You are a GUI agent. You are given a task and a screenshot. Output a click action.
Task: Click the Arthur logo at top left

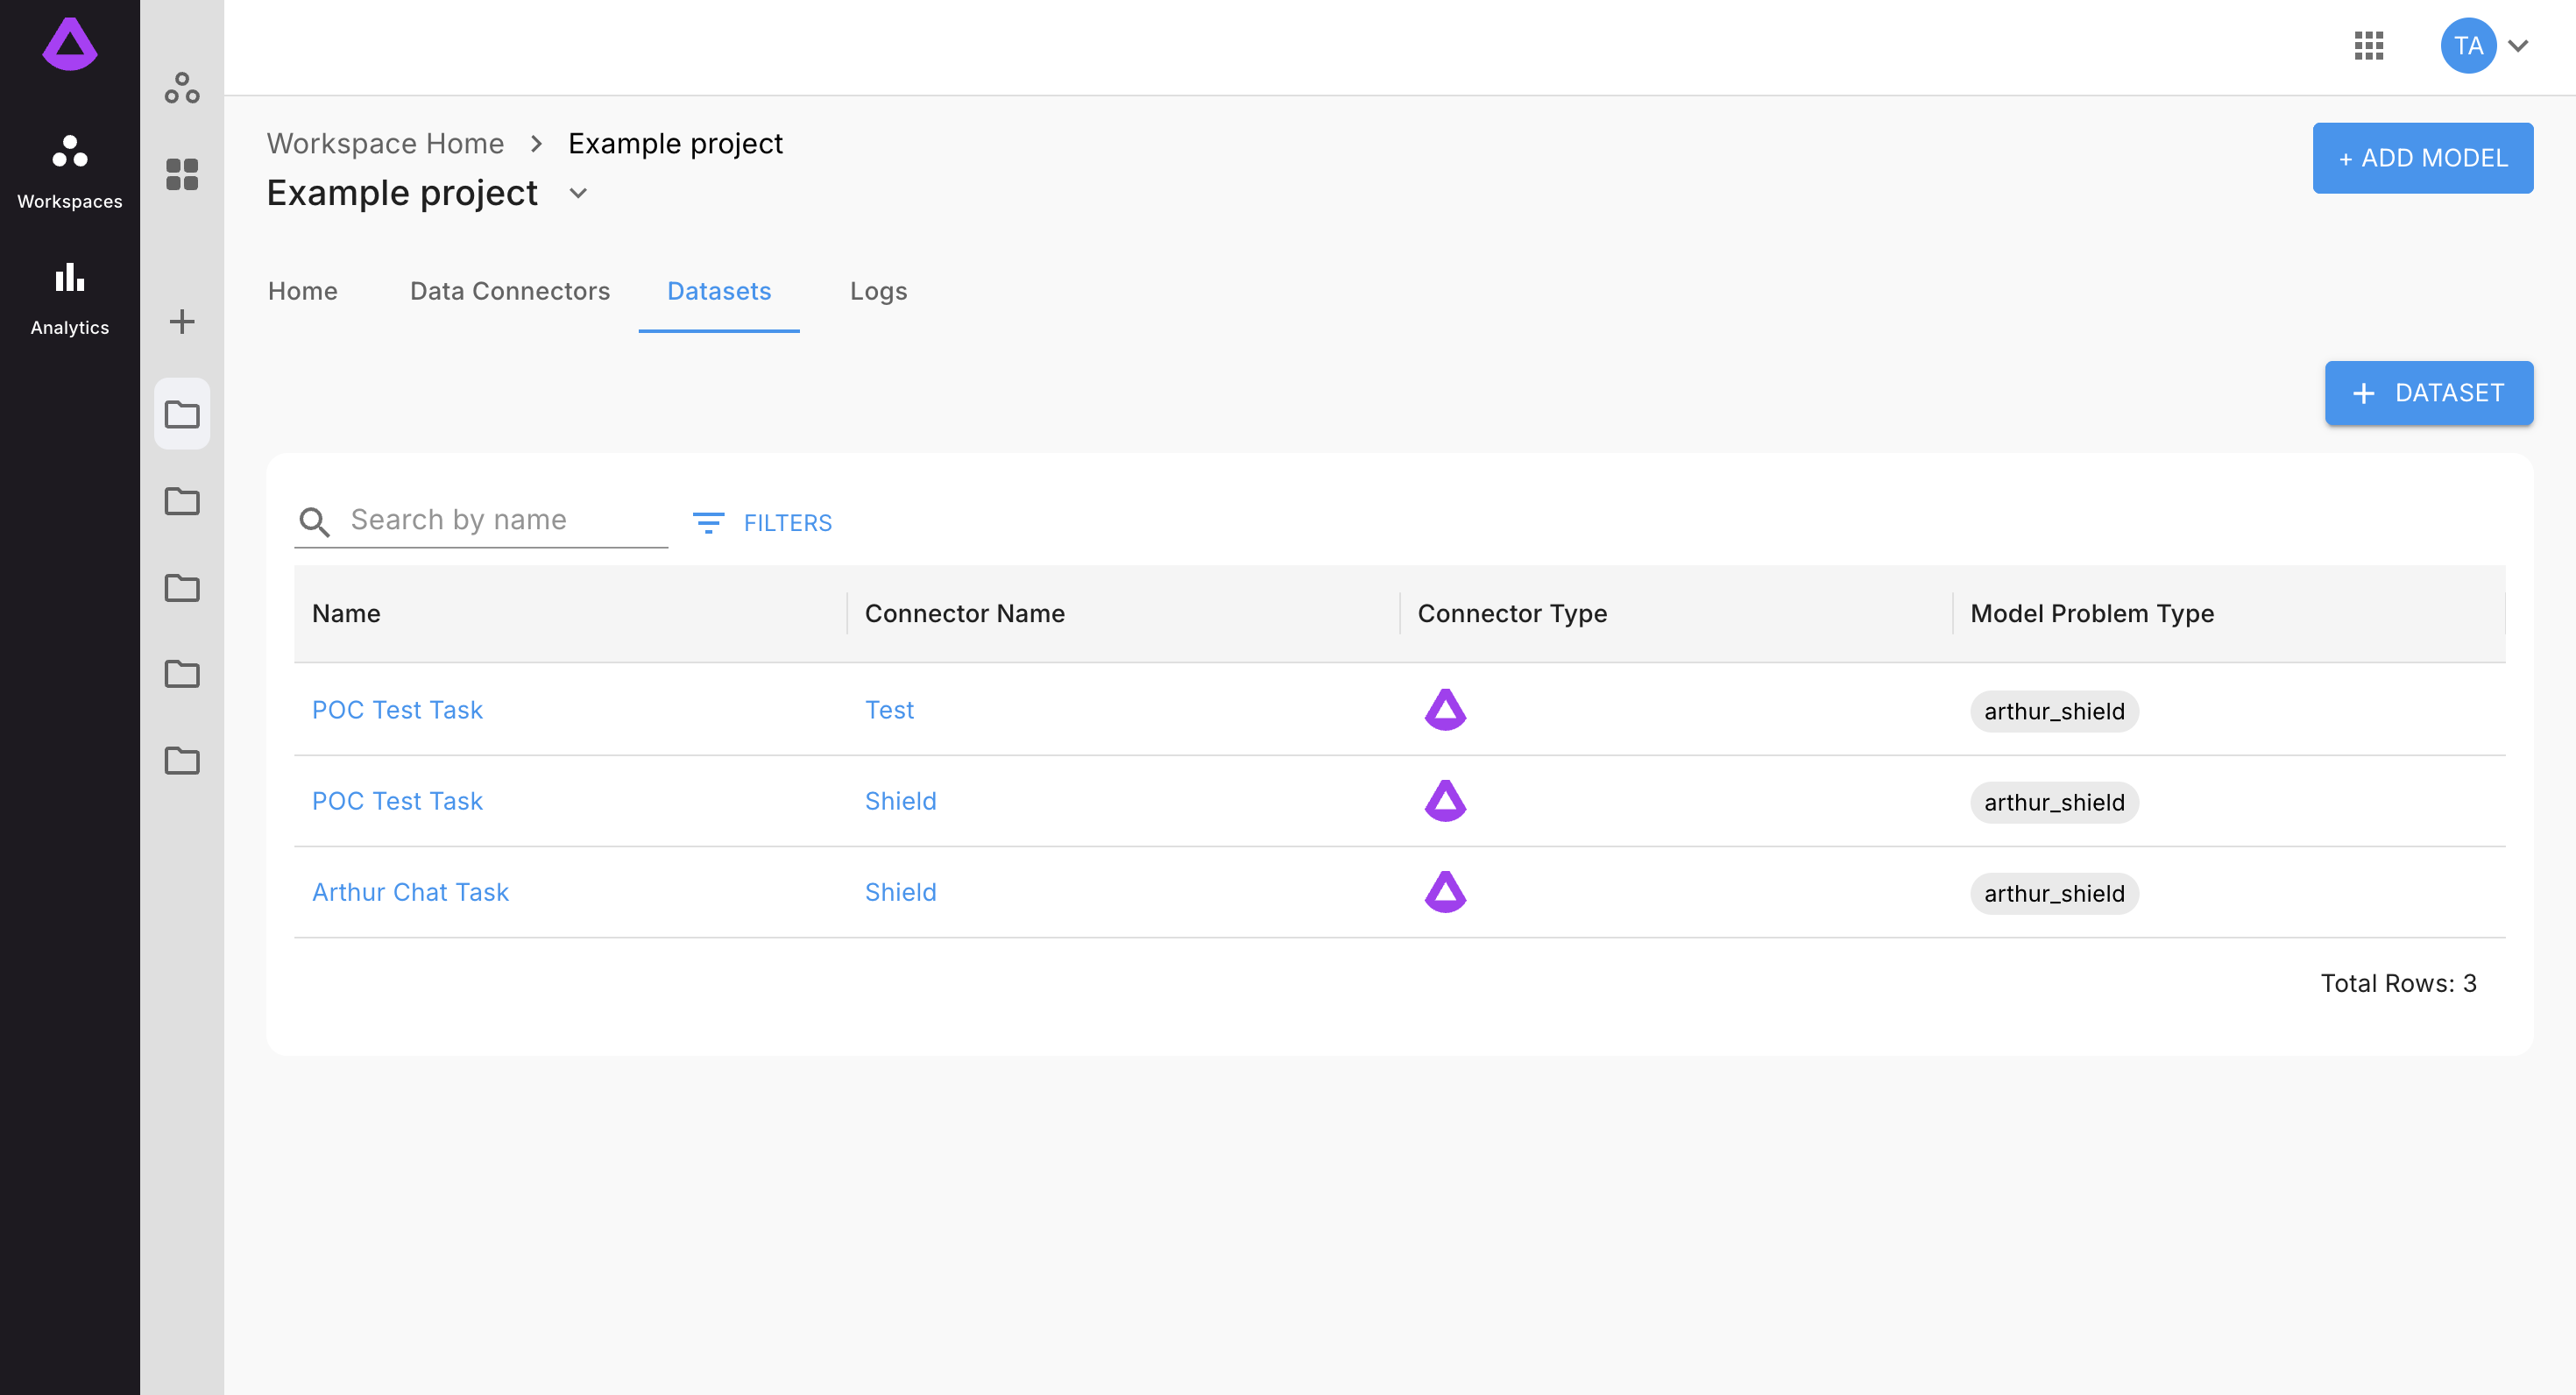pos(69,44)
